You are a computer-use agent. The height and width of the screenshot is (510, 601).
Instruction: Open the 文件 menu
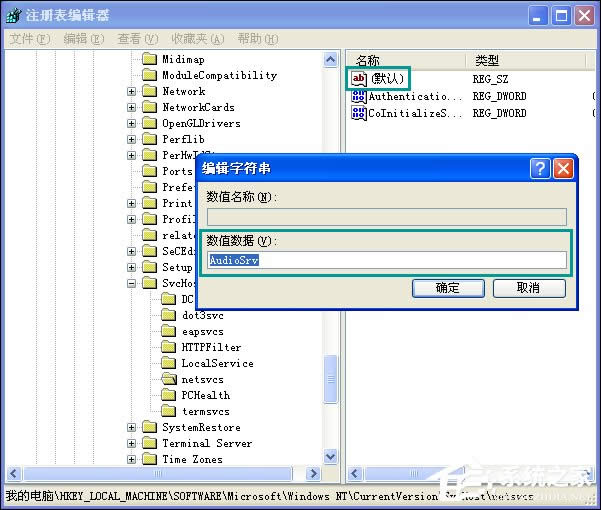(x=29, y=39)
